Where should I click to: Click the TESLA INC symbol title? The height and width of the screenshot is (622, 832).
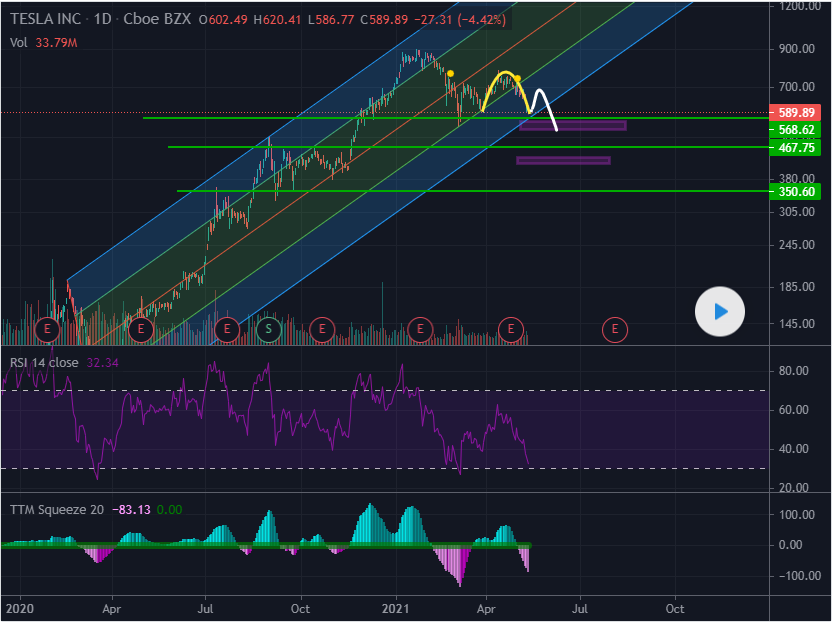[x=46, y=20]
